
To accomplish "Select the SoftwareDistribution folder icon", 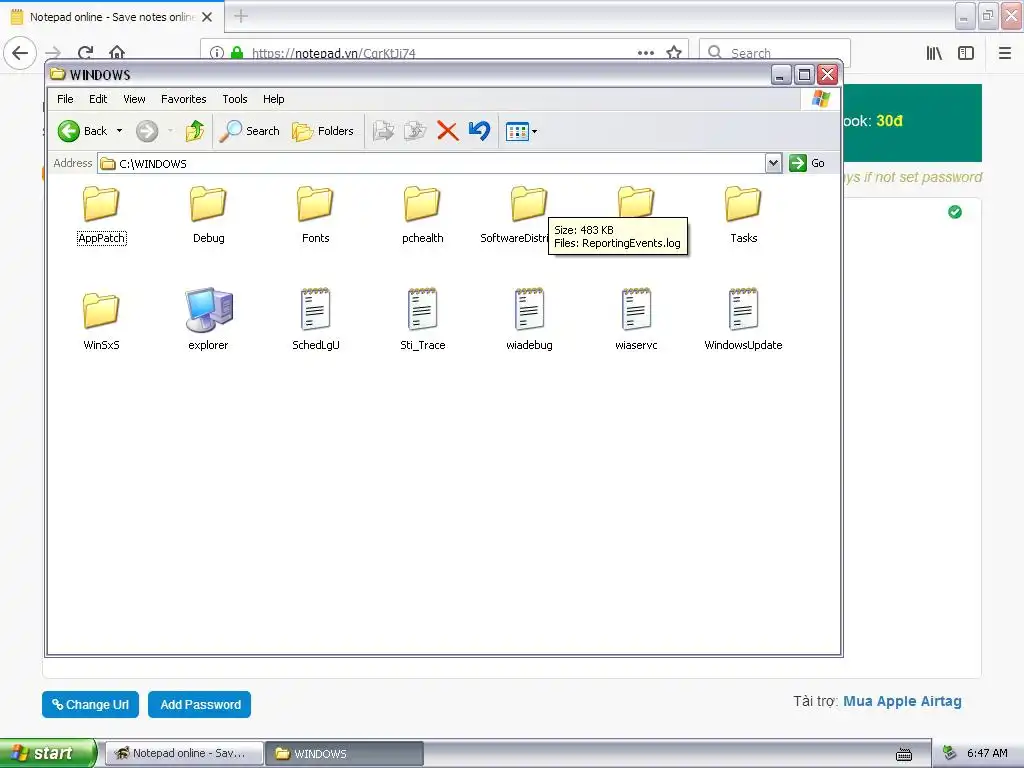I will [x=529, y=203].
